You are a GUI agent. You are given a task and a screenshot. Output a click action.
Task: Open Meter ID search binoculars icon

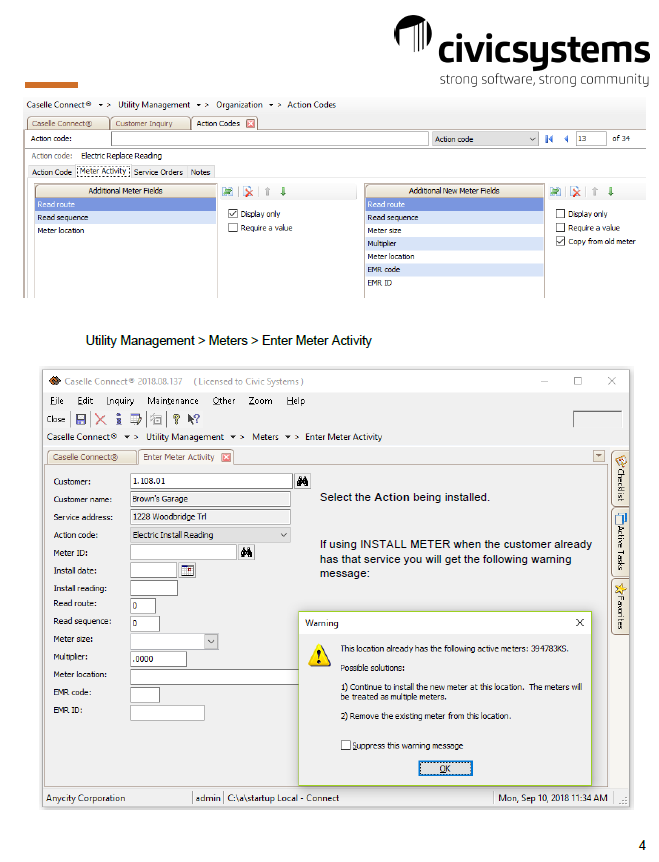click(x=246, y=552)
